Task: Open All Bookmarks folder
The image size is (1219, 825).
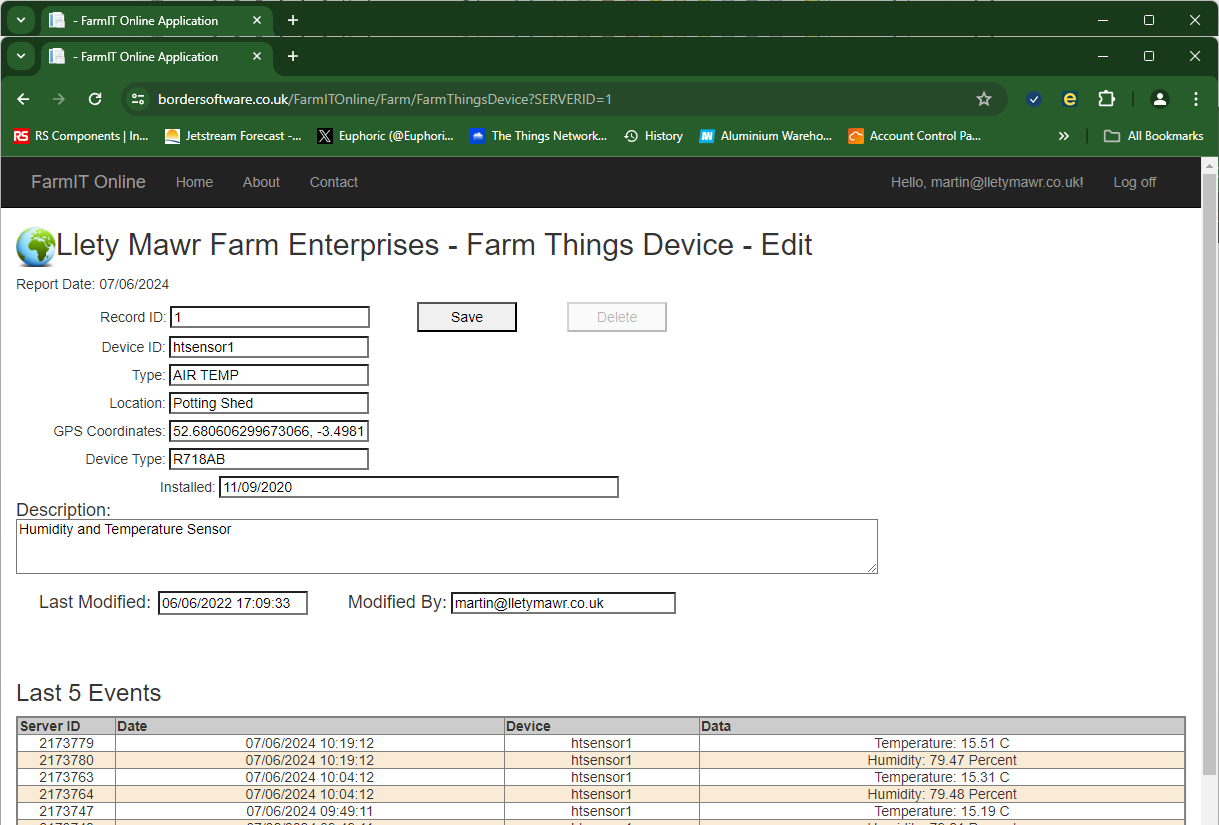Action: click(1153, 136)
